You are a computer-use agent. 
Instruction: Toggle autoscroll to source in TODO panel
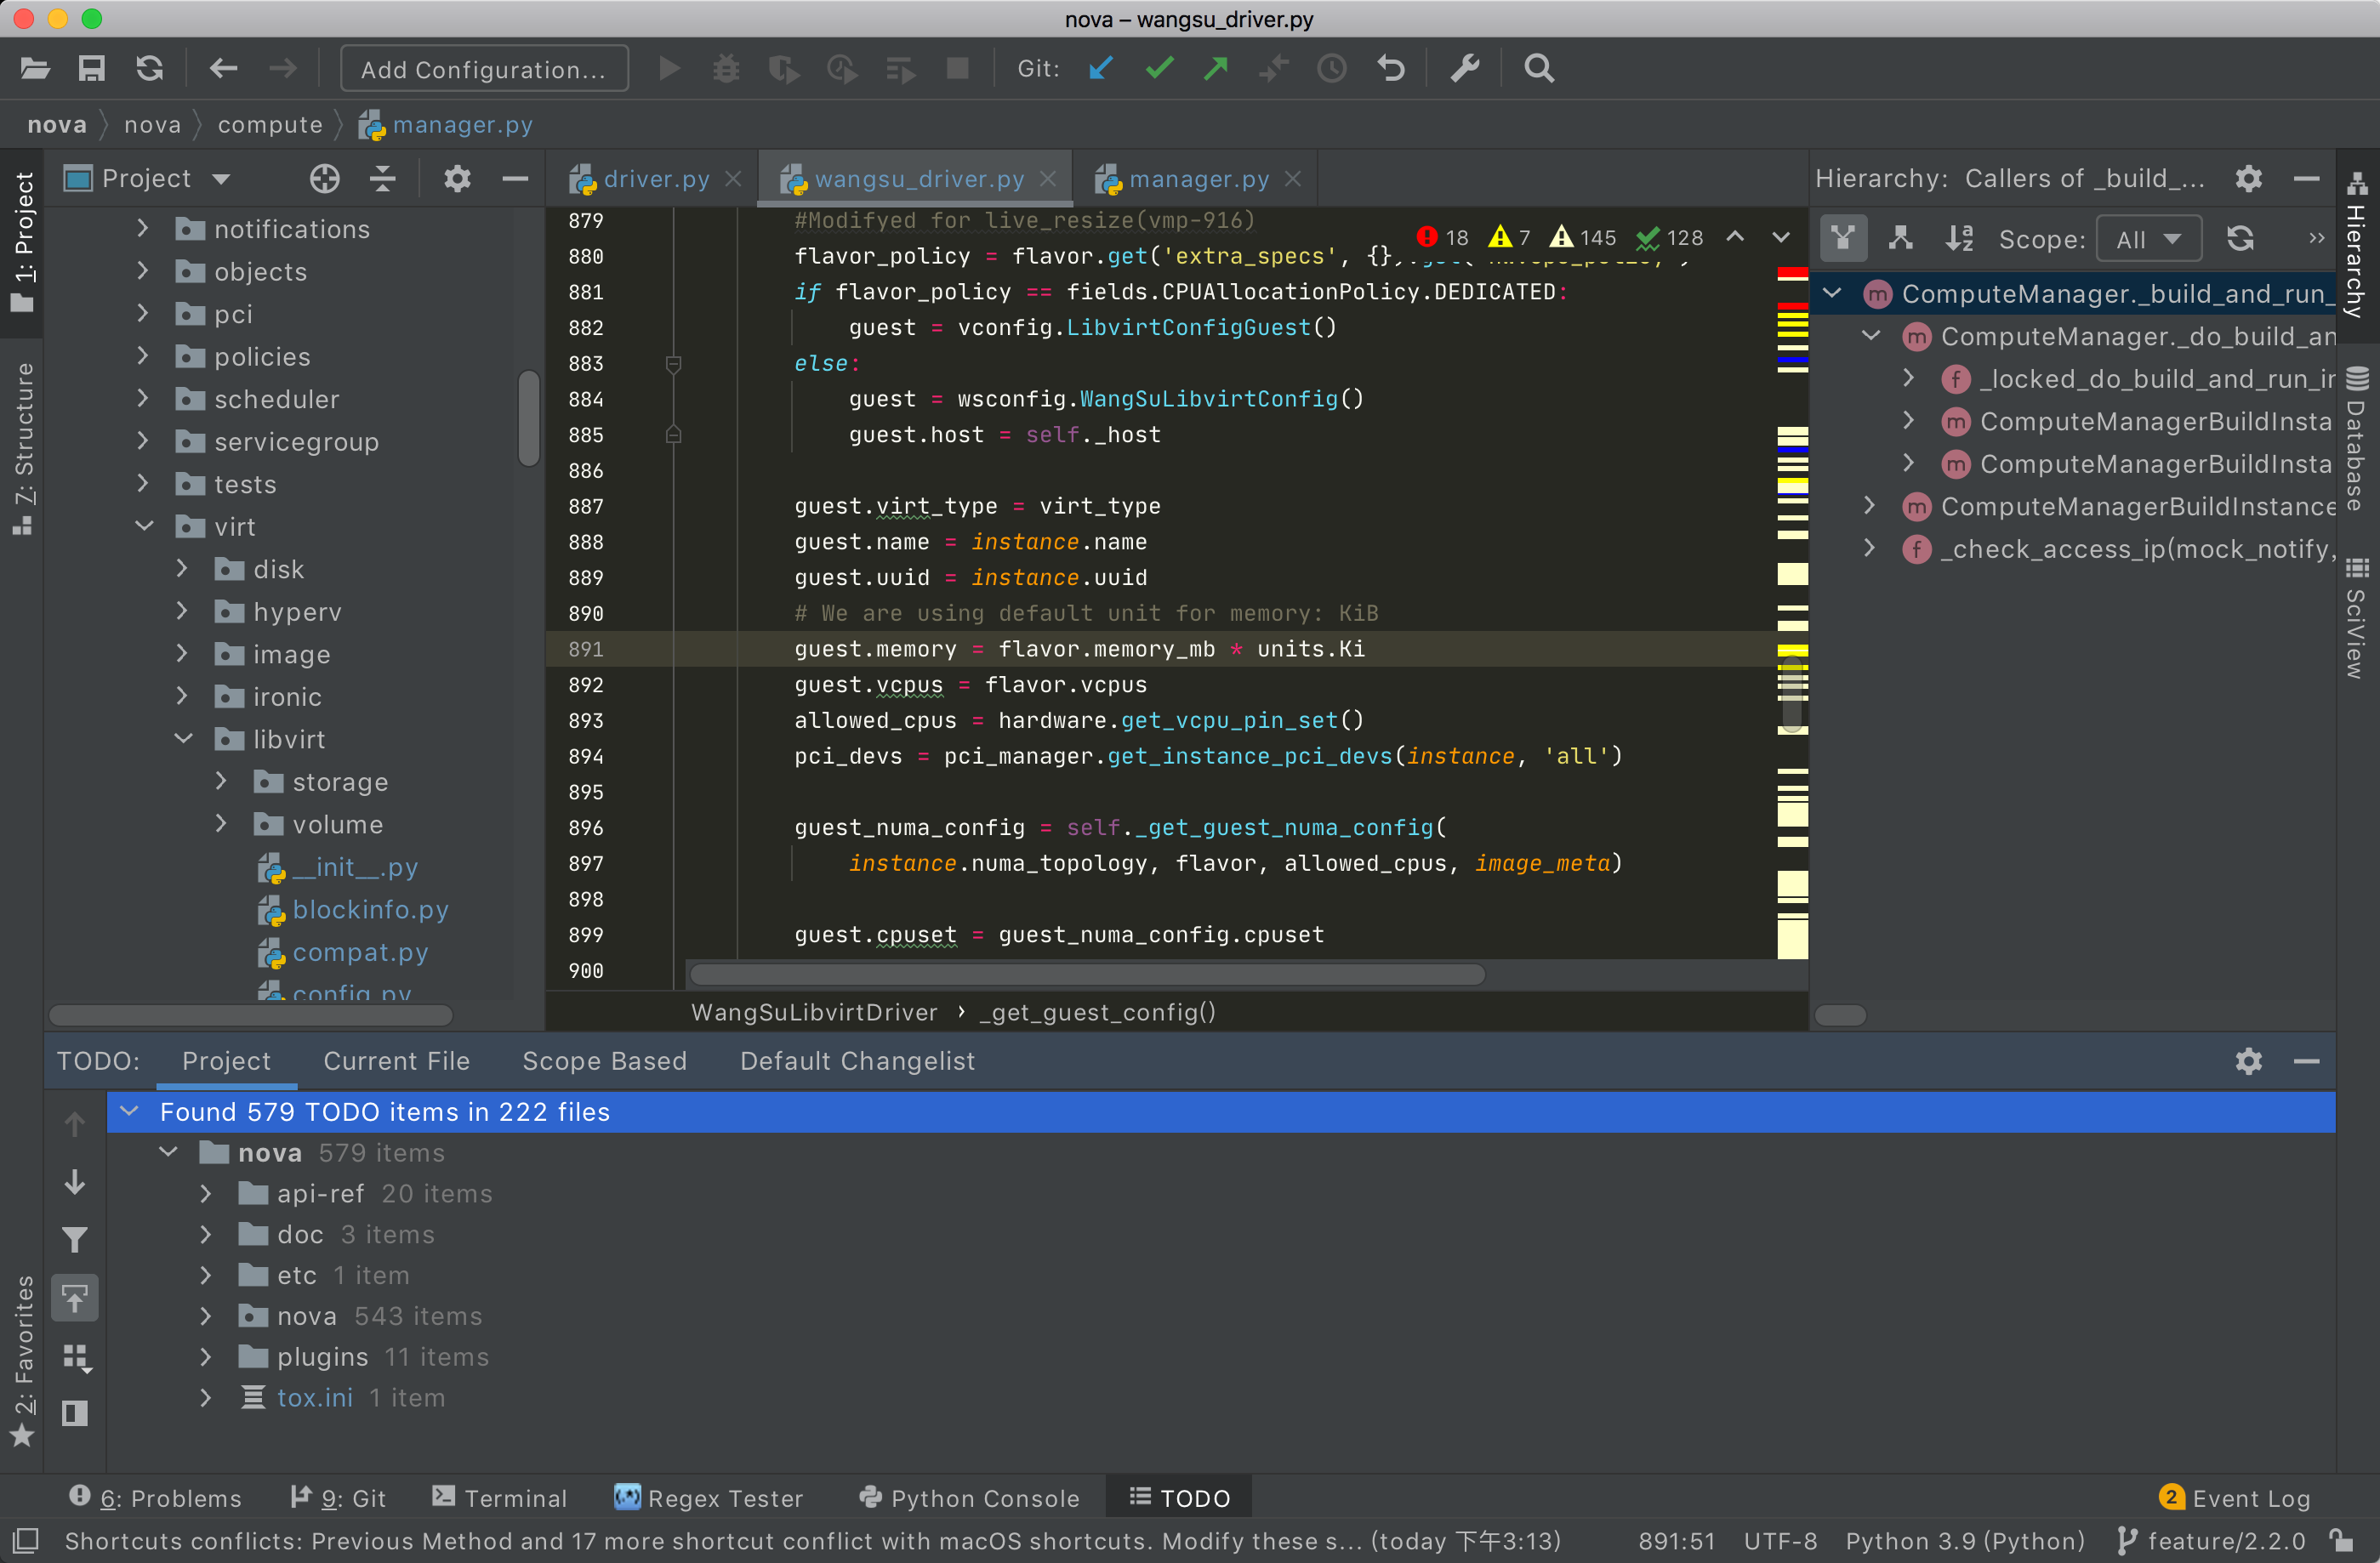[75, 1298]
